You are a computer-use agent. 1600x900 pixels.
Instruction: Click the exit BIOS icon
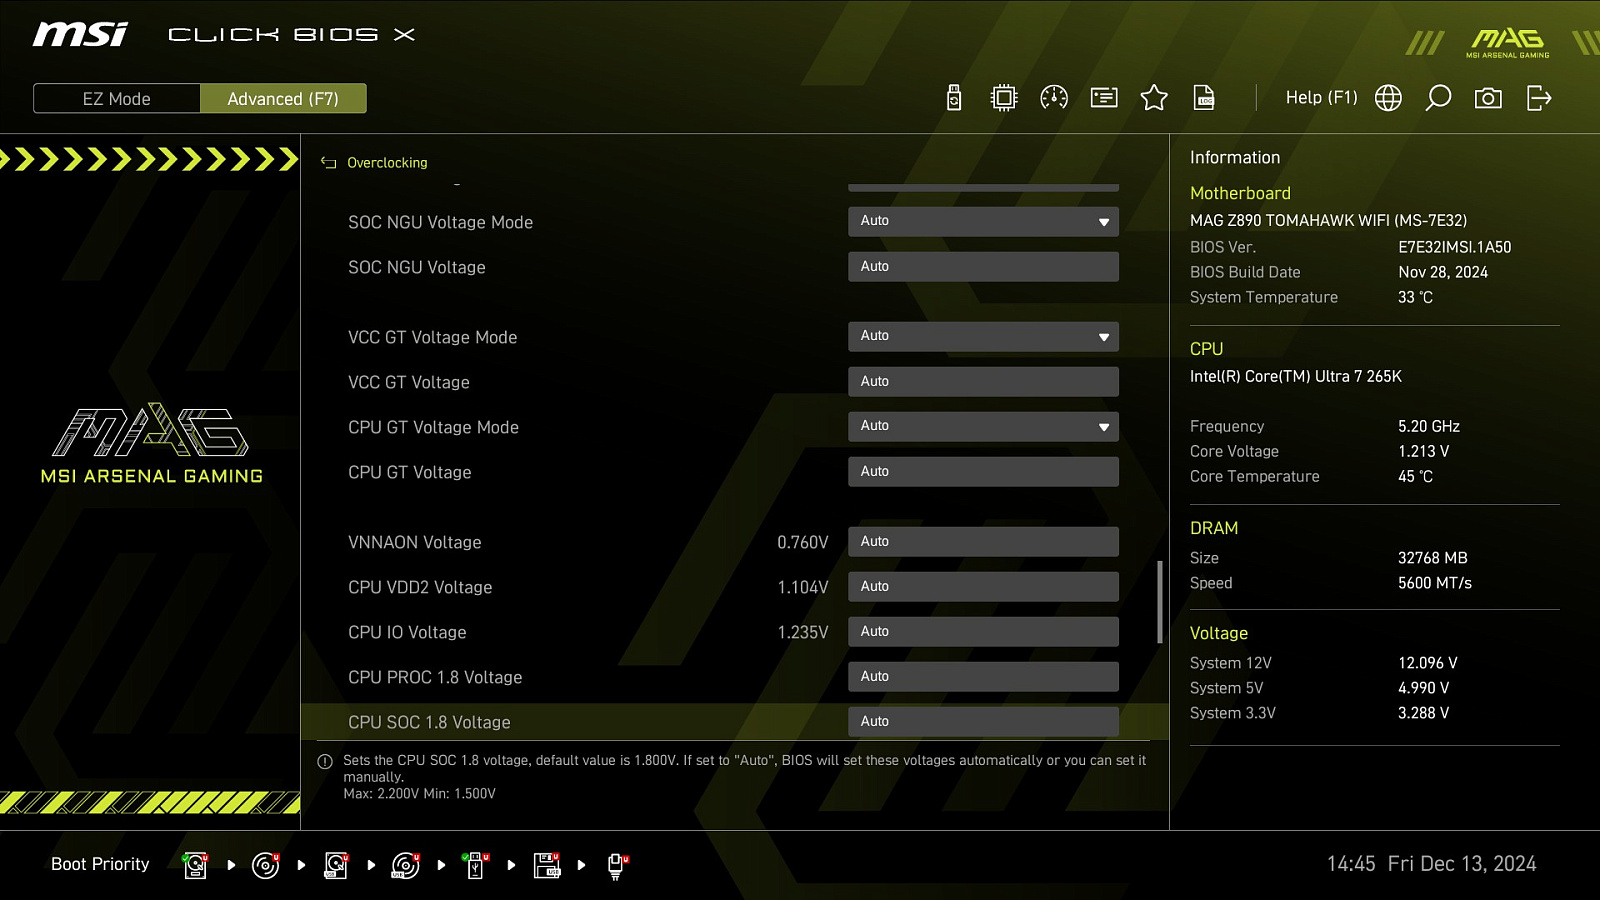(x=1539, y=98)
